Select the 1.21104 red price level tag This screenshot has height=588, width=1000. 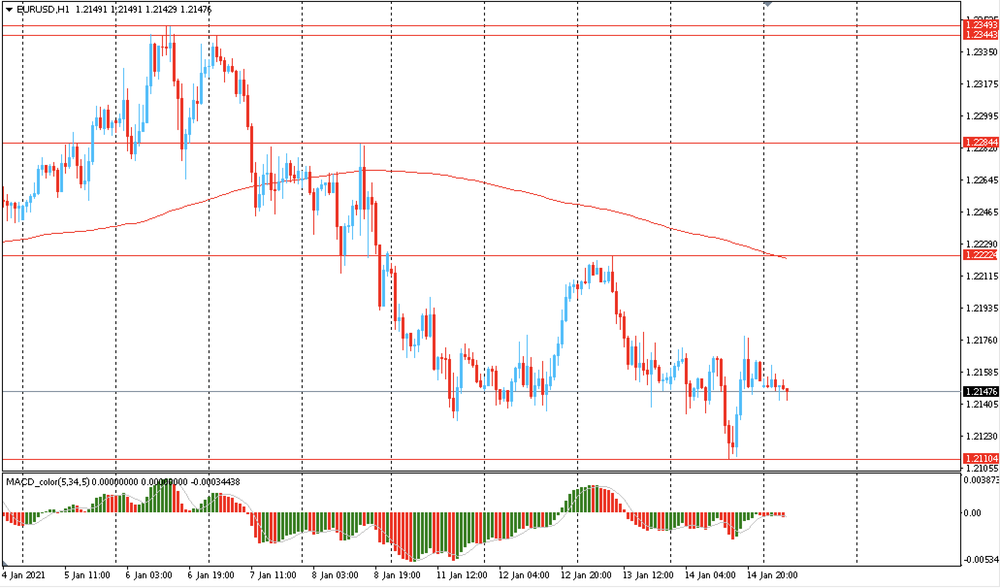coord(982,459)
